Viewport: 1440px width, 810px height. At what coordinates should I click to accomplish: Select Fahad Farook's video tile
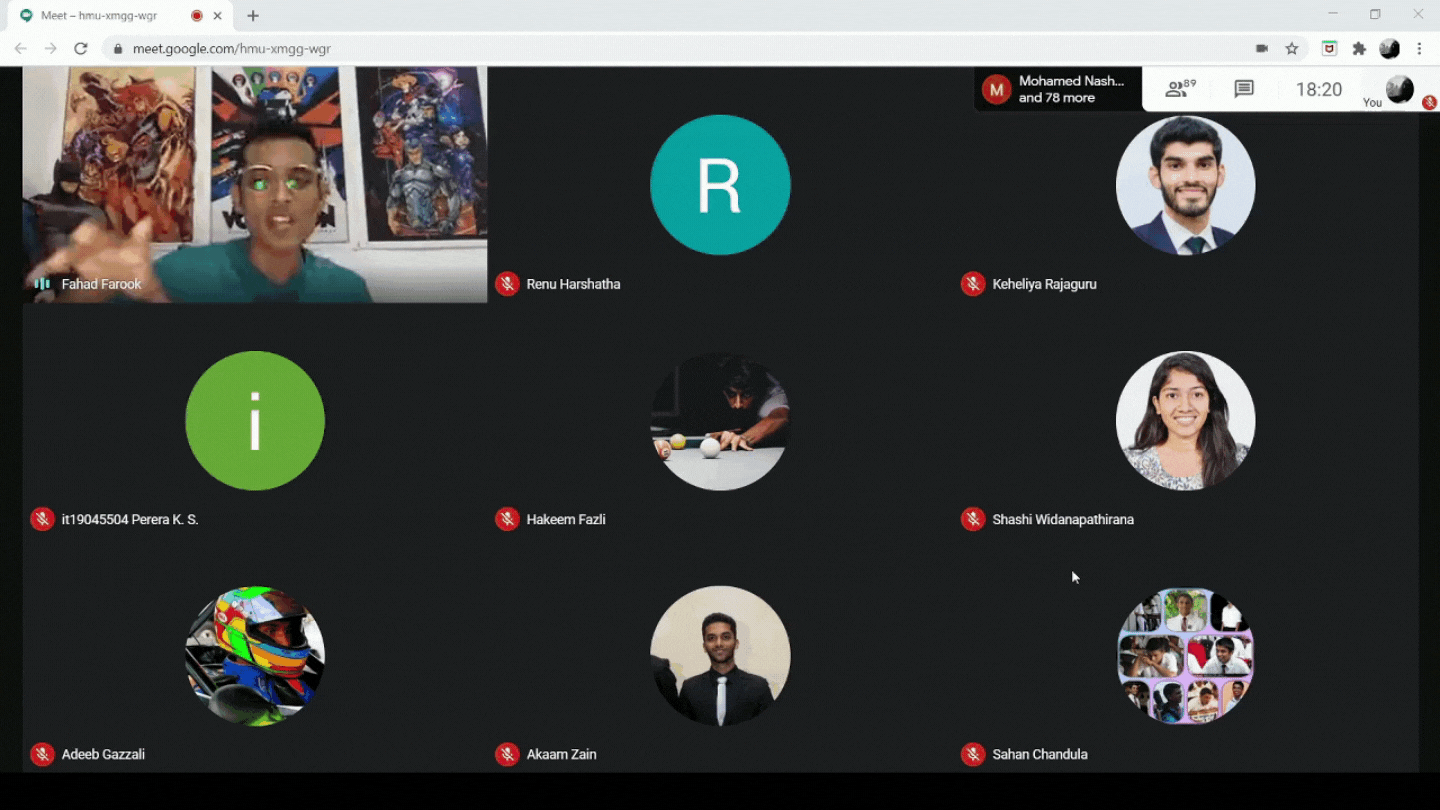(255, 185)
